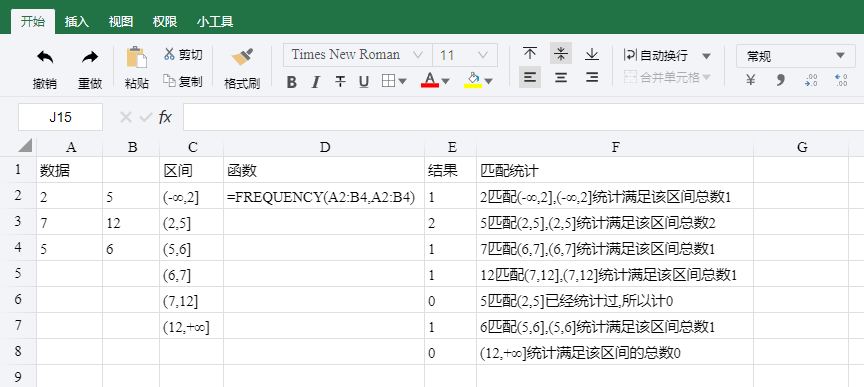
Task: Select the 函数 header cell
Action: pyautogui.click(x=324, y=171)
